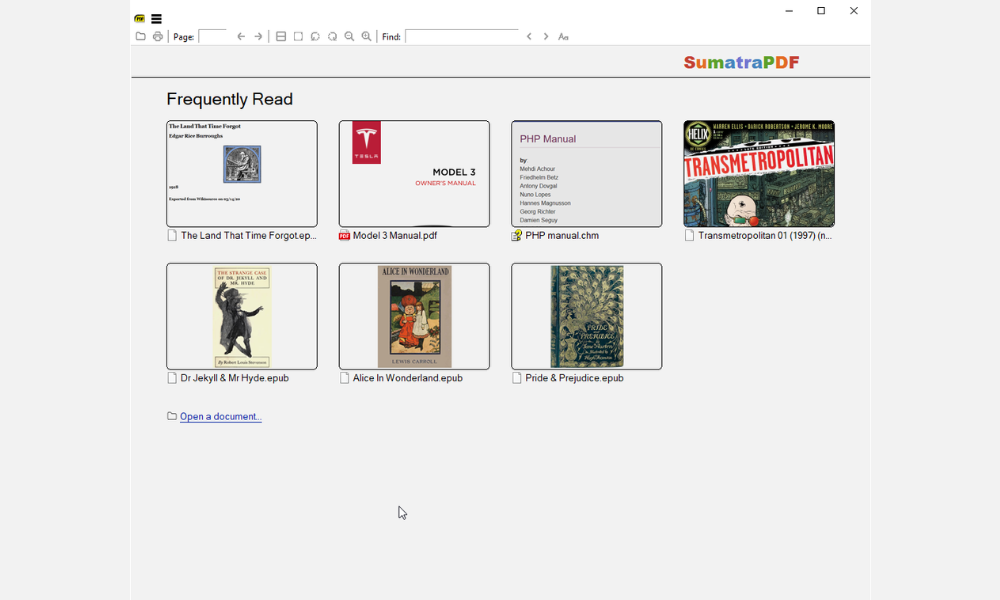Go to previous page arrow

[x=241, y=36]
